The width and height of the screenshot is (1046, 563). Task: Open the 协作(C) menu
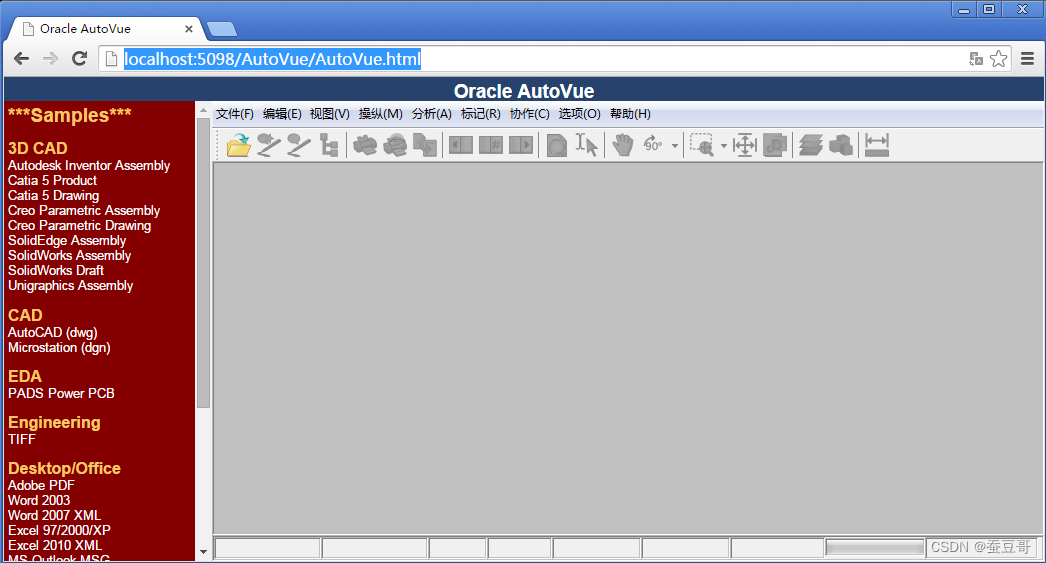click(x=529, y=114)
